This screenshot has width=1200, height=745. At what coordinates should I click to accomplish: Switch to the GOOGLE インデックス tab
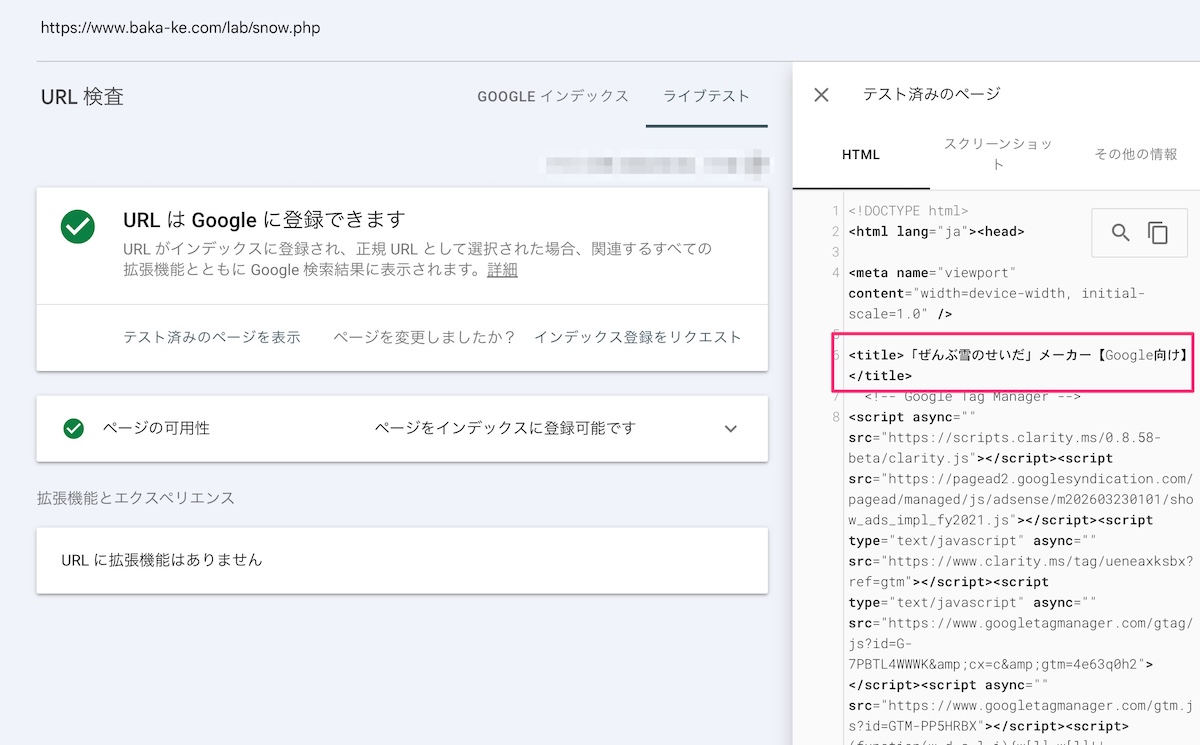tap(552, 96)
